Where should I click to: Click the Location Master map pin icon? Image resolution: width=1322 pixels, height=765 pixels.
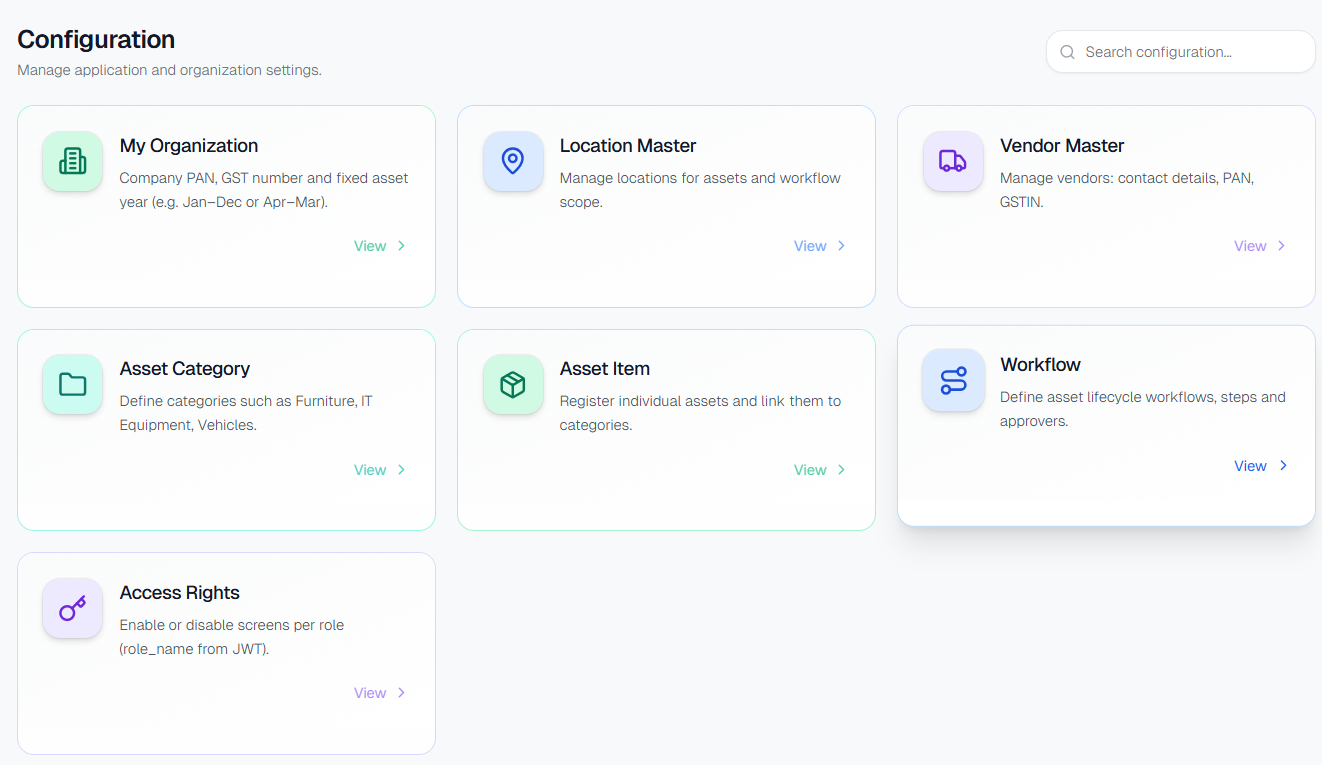[512, 161]
